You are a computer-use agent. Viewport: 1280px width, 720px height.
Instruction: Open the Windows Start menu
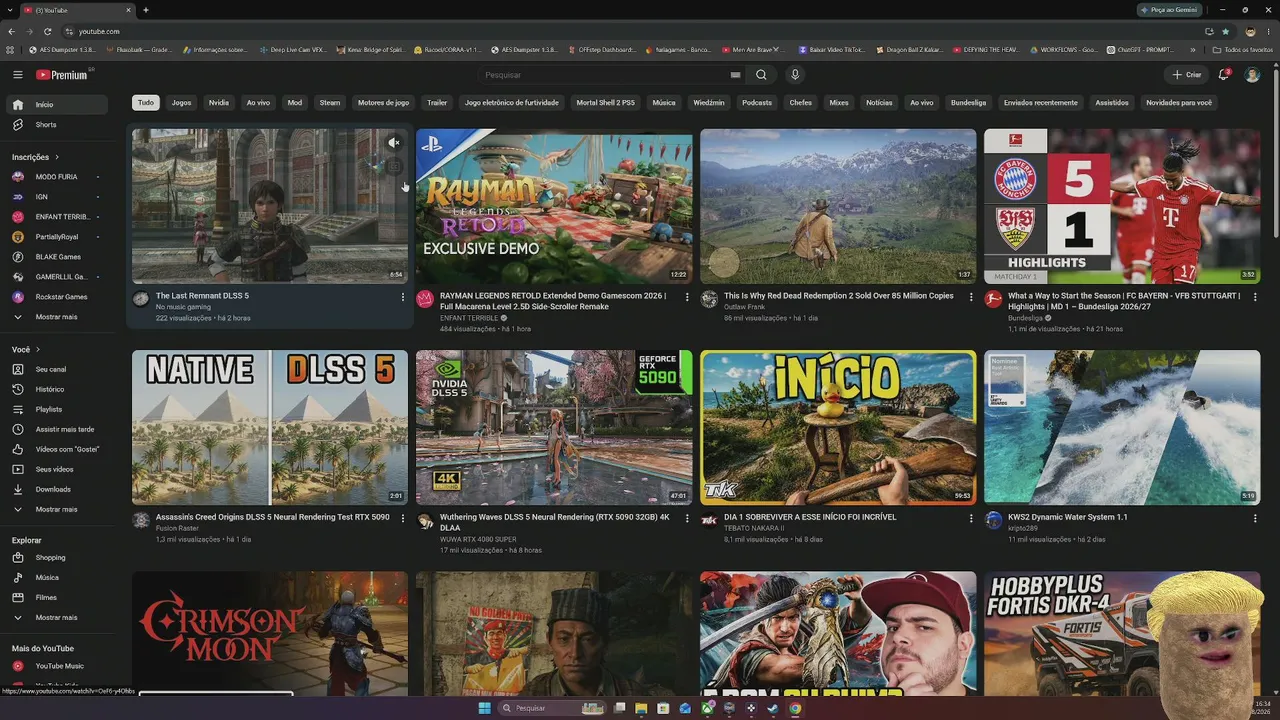click(485, 708)
